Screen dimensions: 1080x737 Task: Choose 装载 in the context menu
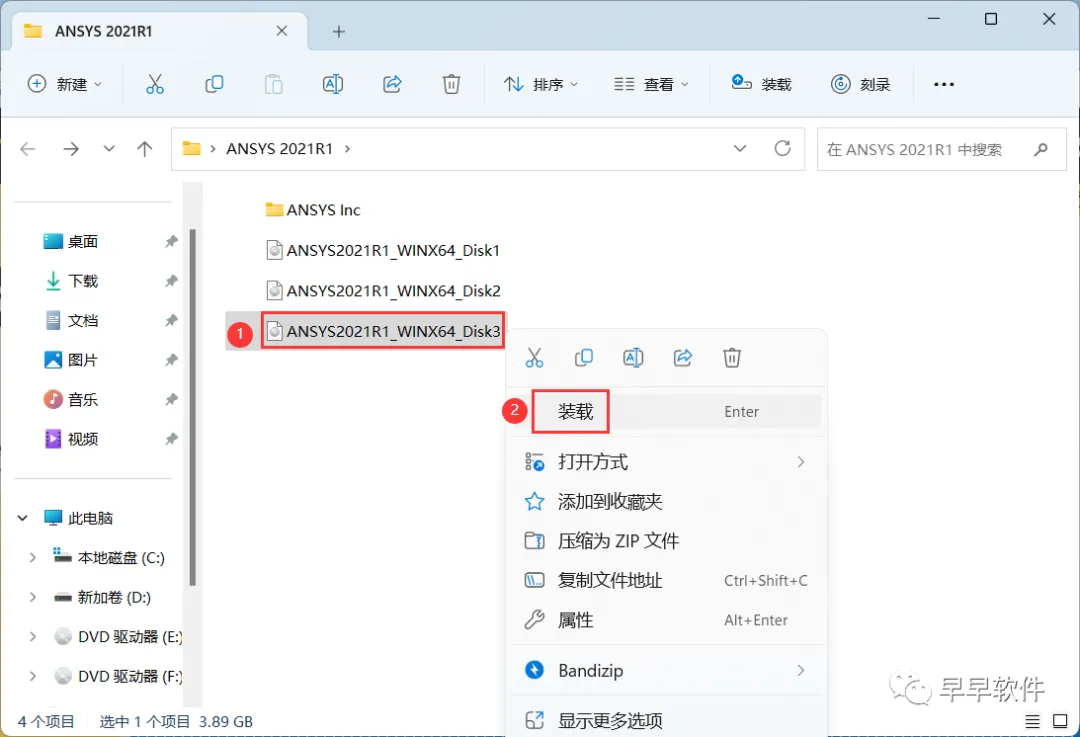pos(667,412)
